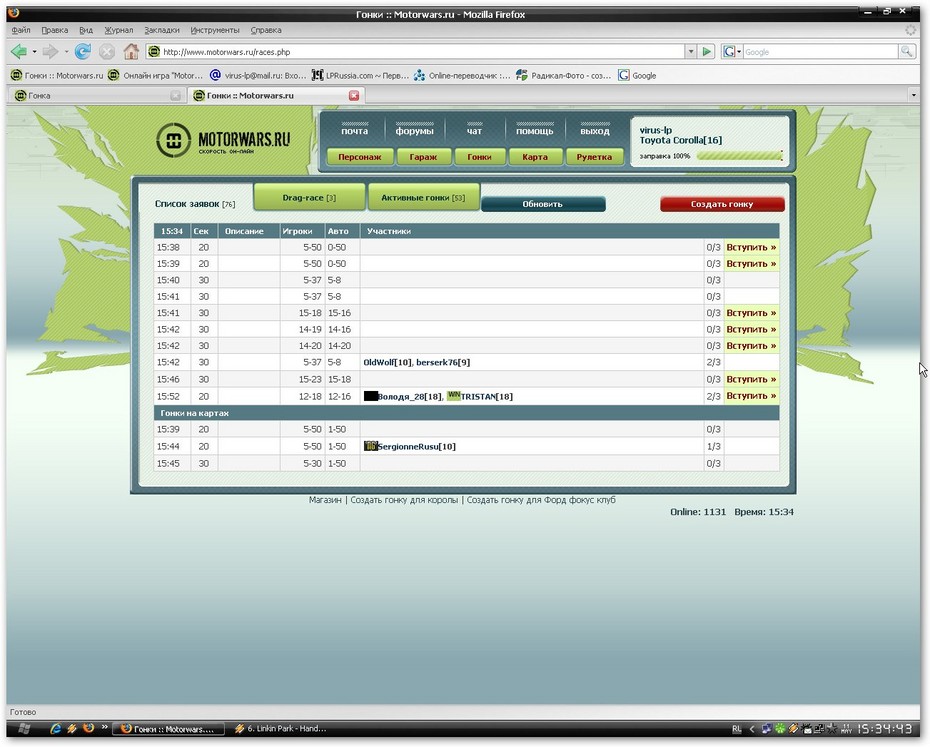
Task: Open the 'Онлайн игра "Motor...' bookmark
Action: 157,75
